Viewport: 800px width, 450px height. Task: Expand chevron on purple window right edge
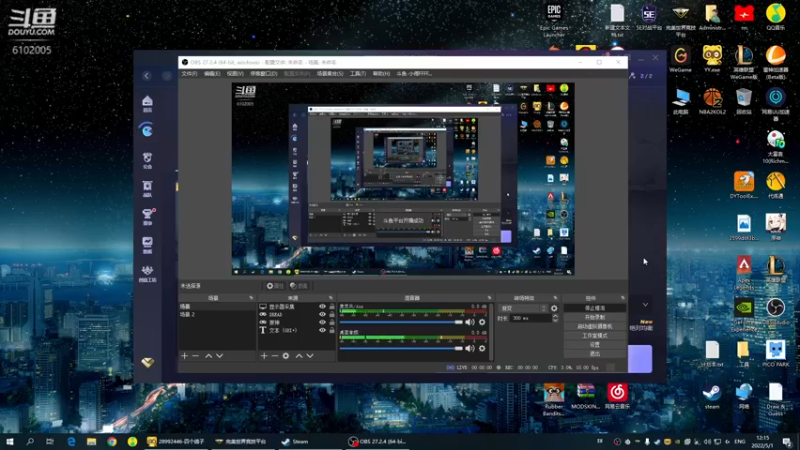(645, 305)
